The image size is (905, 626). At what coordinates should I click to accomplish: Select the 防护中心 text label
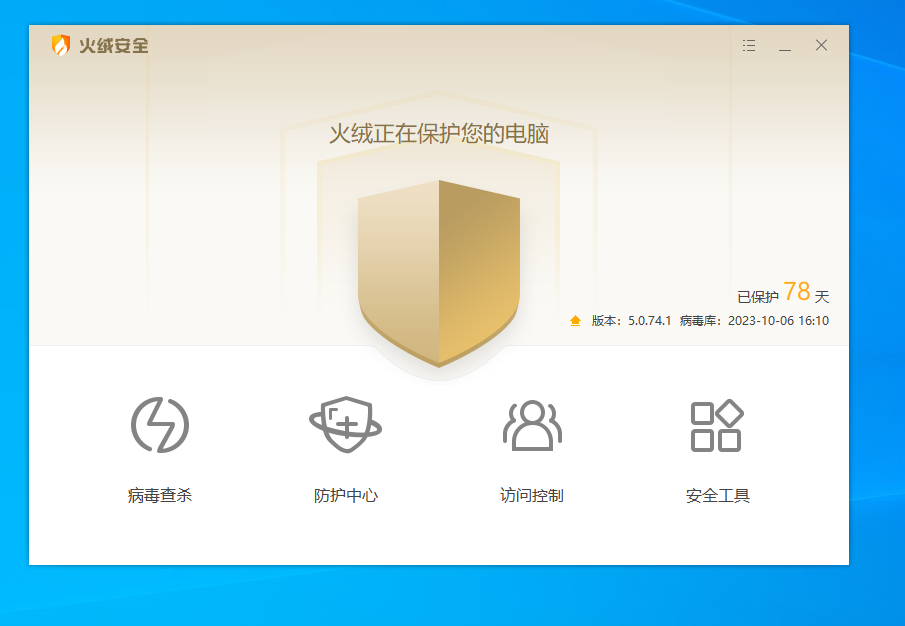pos(345,495)
